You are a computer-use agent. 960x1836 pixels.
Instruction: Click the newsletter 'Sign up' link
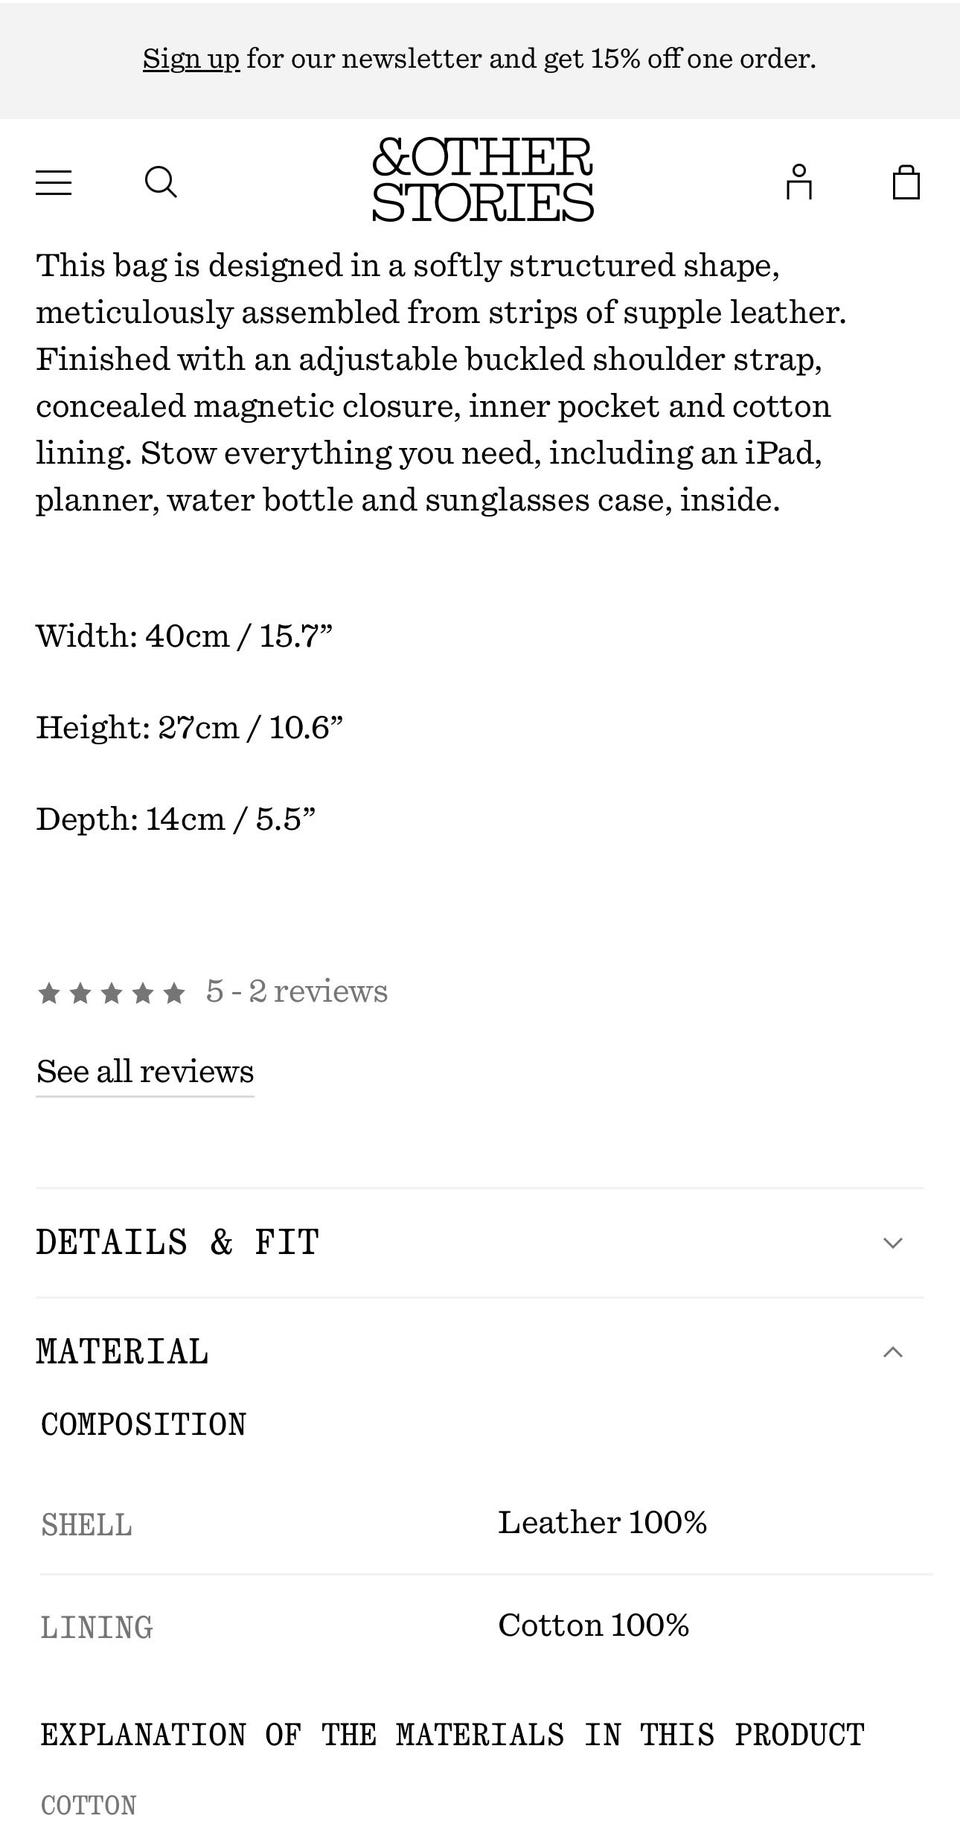click(191, 59)
